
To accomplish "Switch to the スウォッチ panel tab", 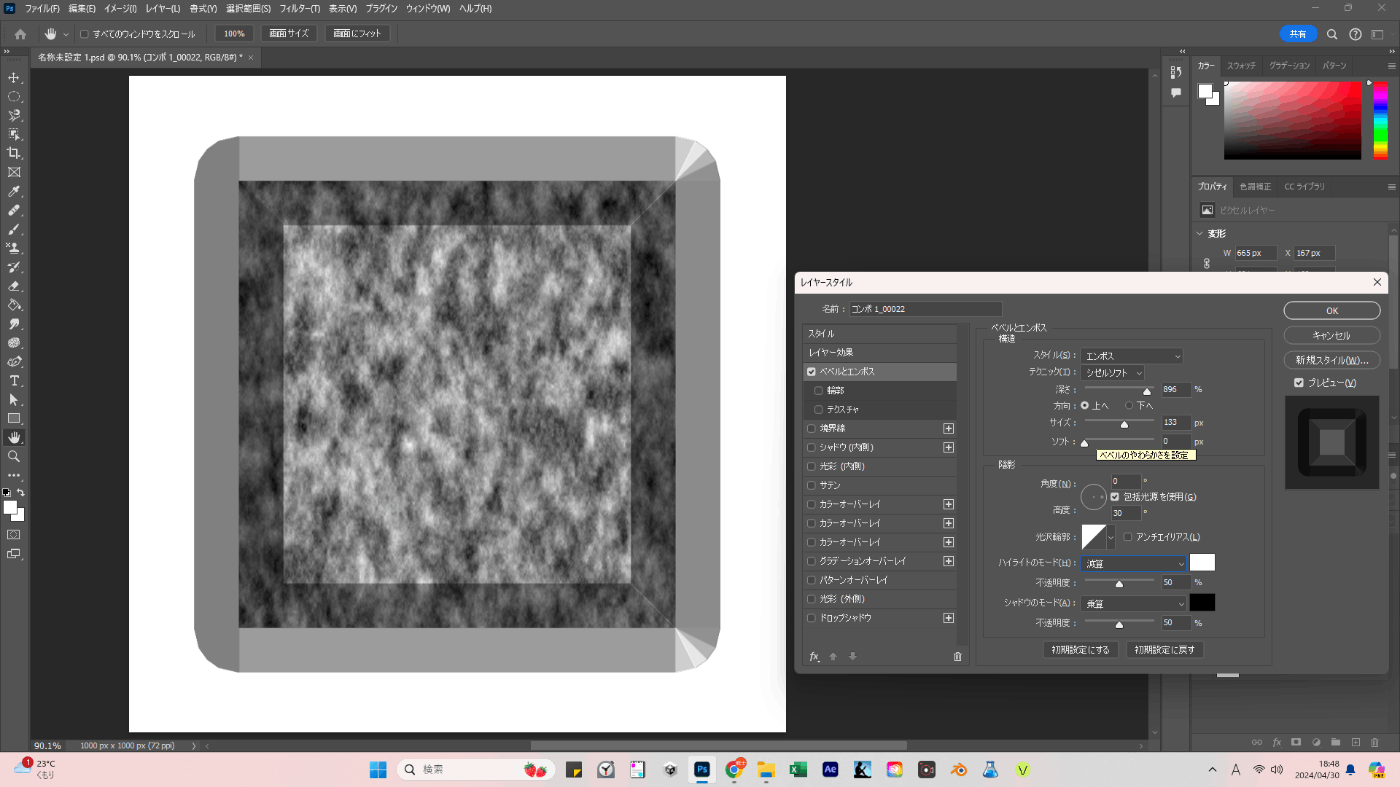I will [x=1241, y=65].
